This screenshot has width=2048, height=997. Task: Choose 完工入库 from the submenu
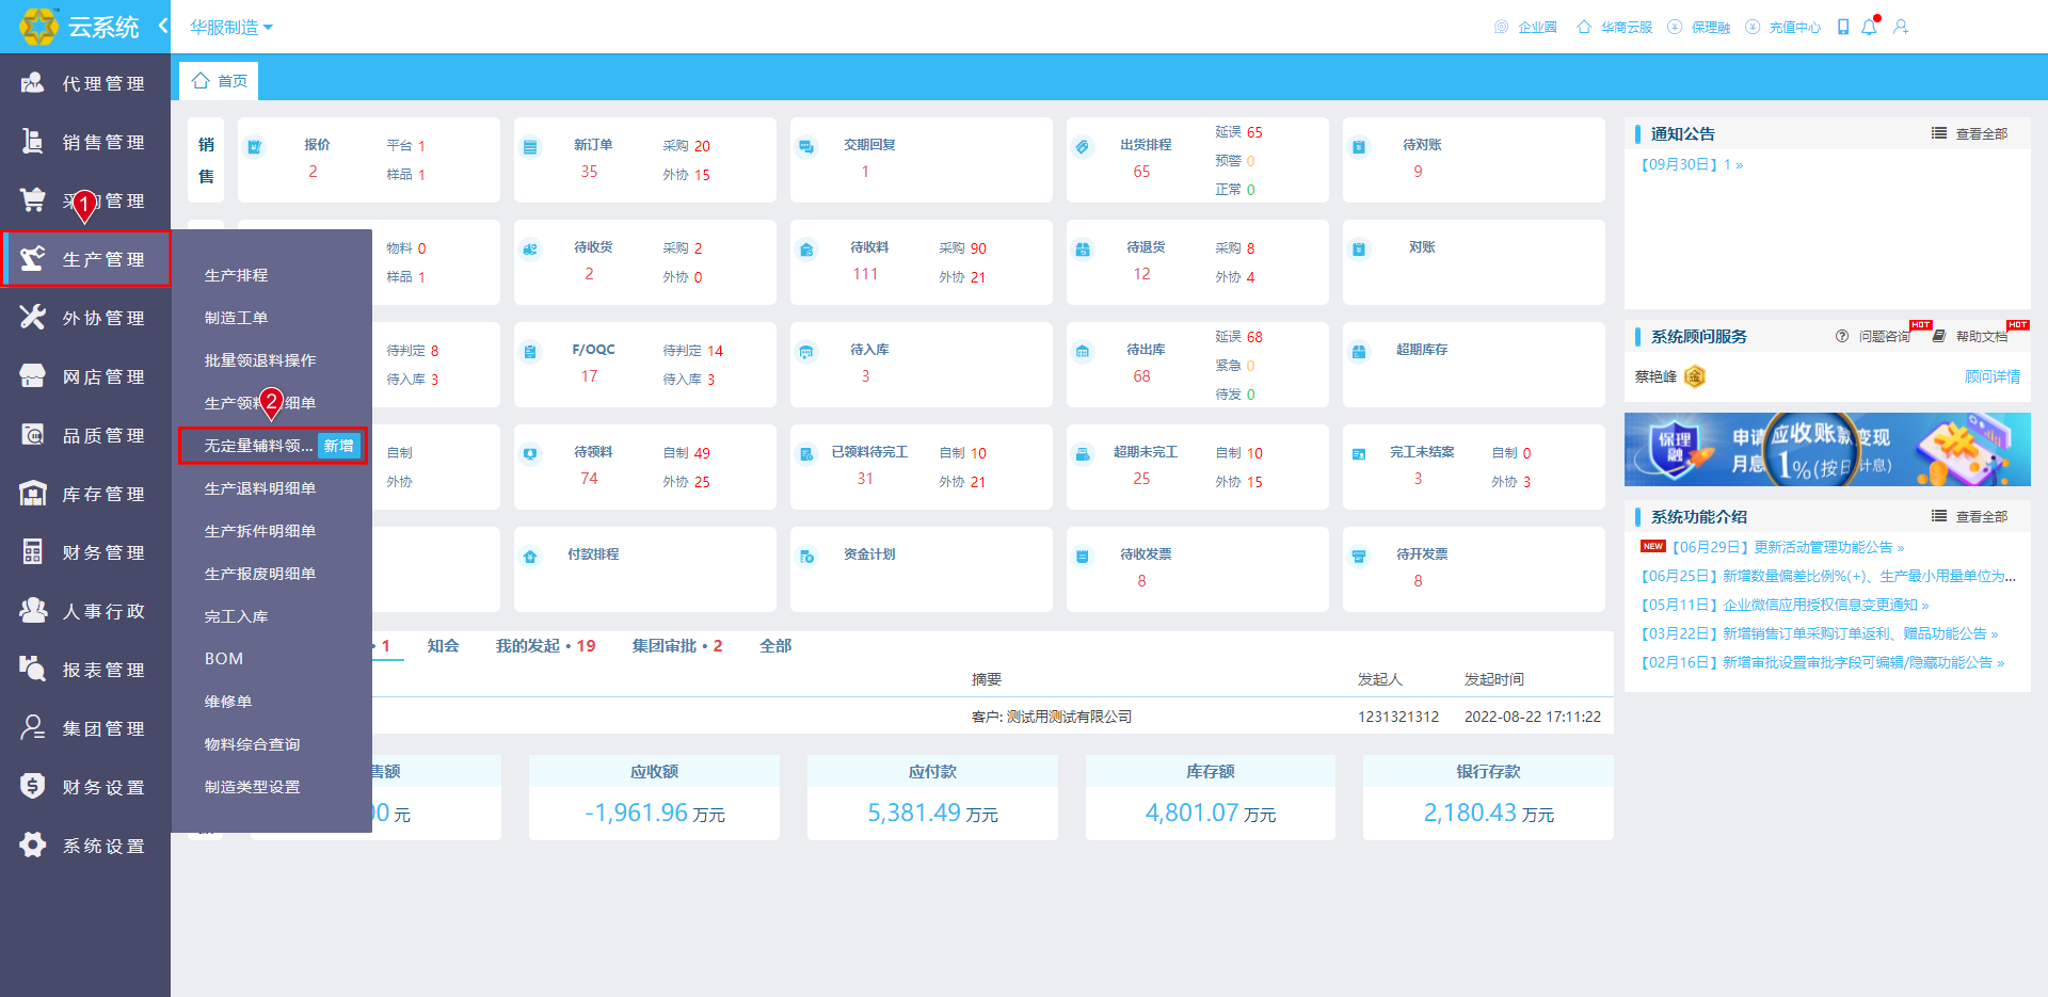[236, 617]
